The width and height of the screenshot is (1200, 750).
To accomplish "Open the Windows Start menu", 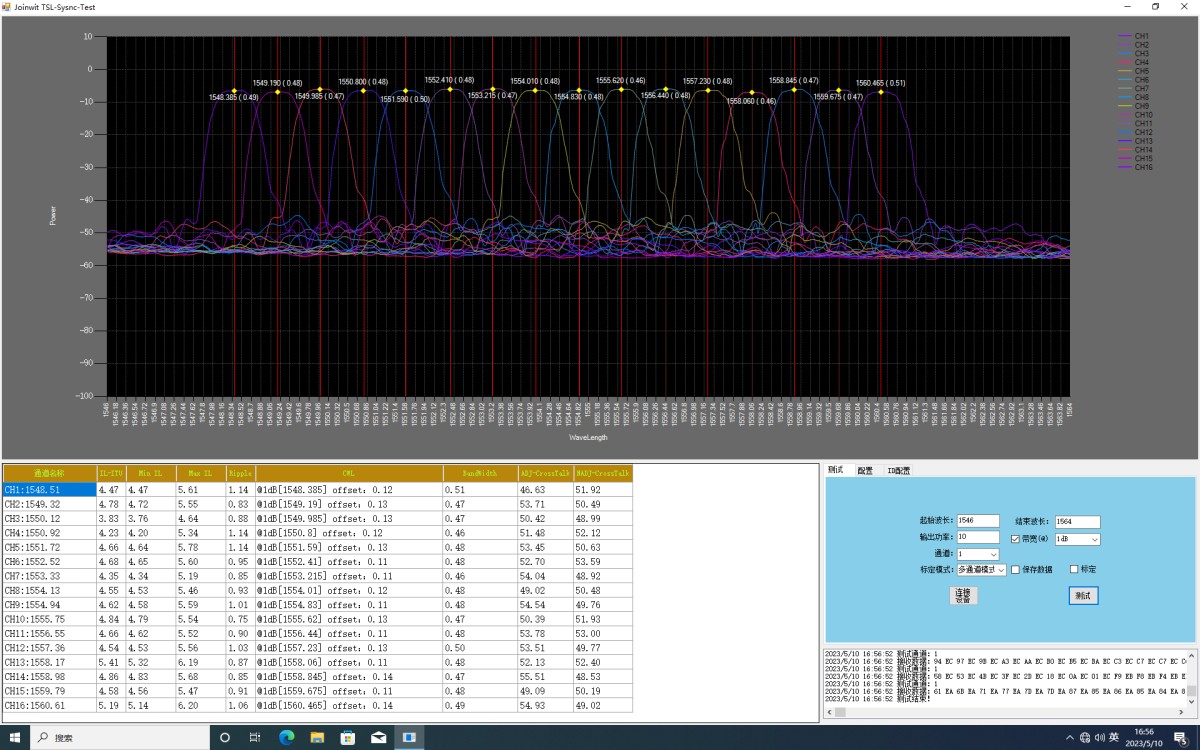I will (14, 737).
